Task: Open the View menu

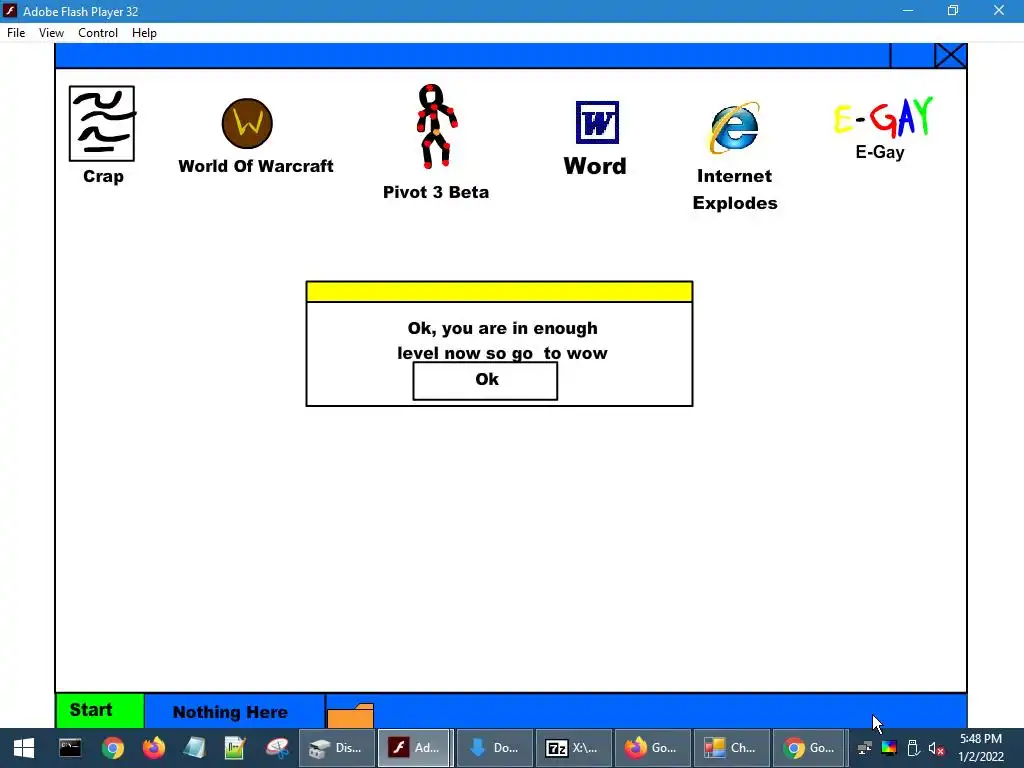Action: tap(51, 33)
